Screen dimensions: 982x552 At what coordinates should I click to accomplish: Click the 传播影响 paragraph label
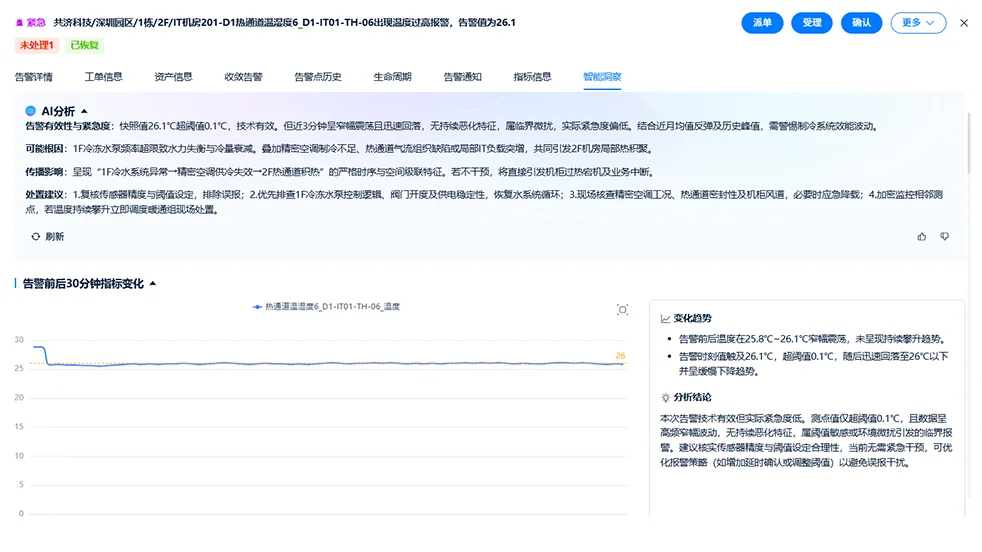pyautogui.click(x=45, y=172)
